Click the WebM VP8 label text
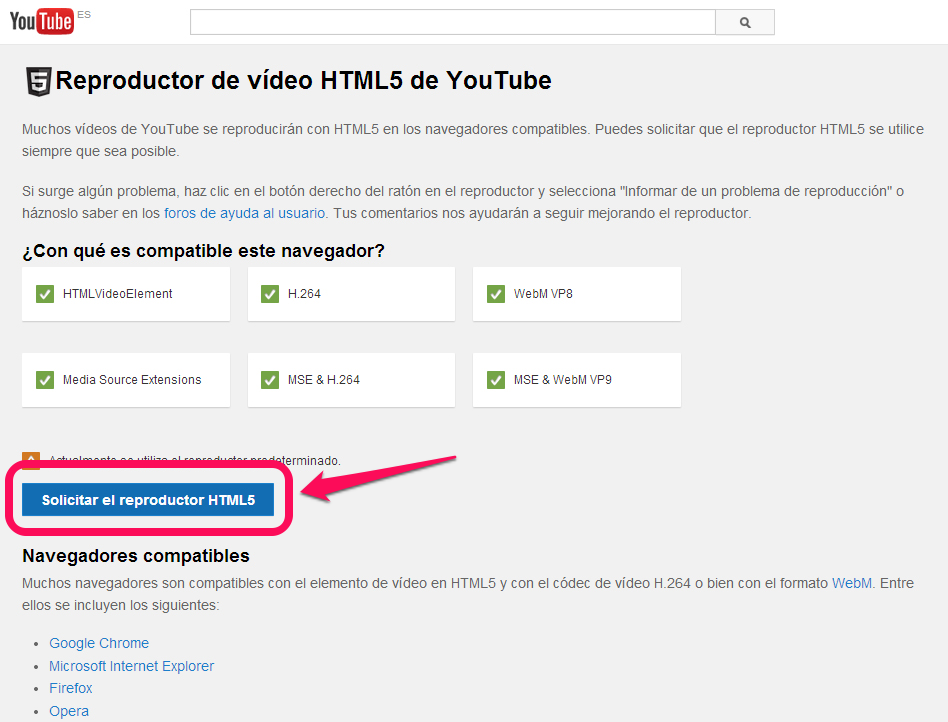This screenshot has width=948, height=722. [543, 294]
